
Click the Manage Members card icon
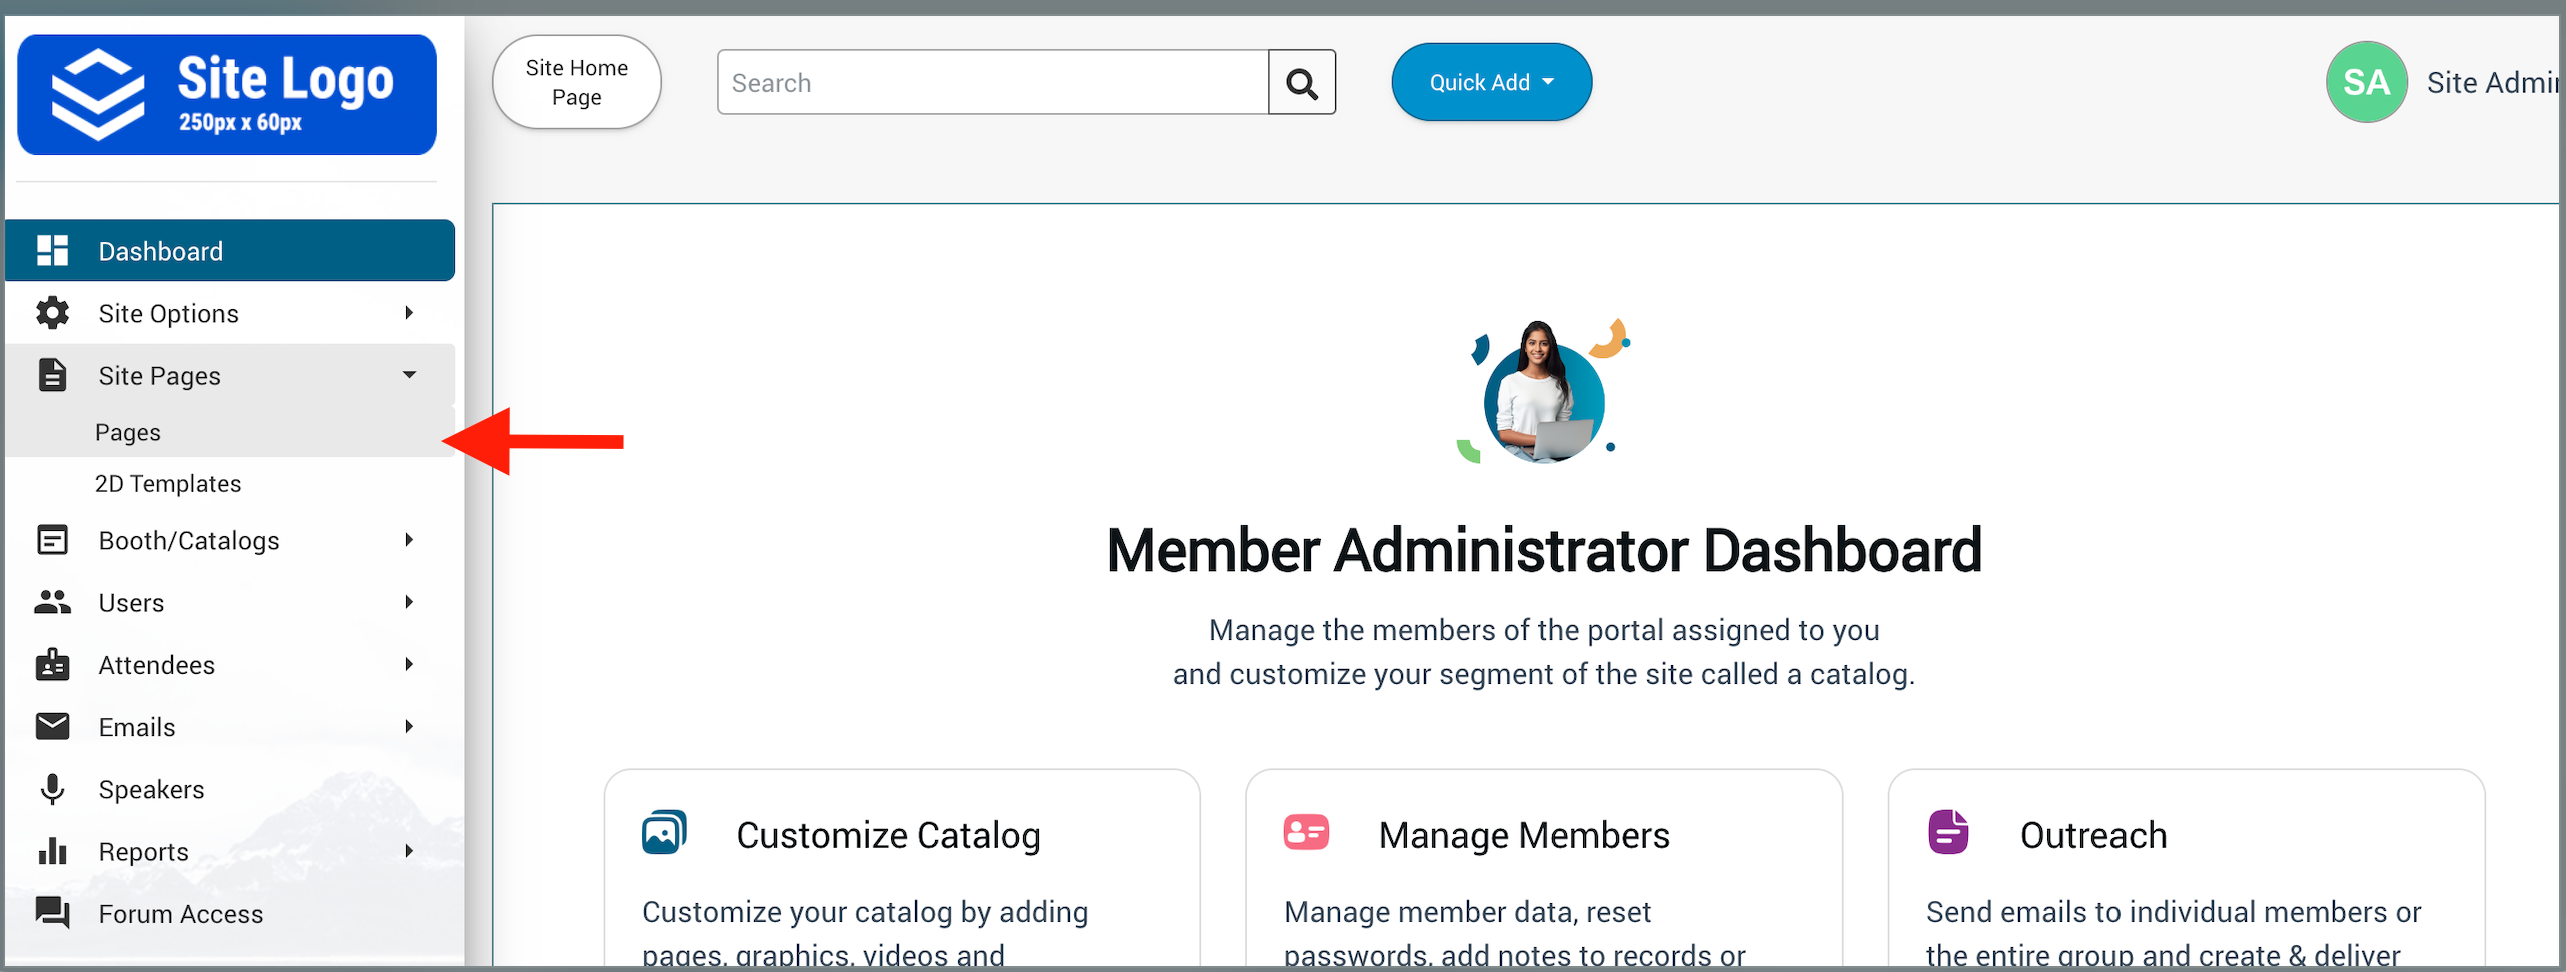coord(1306,833)
